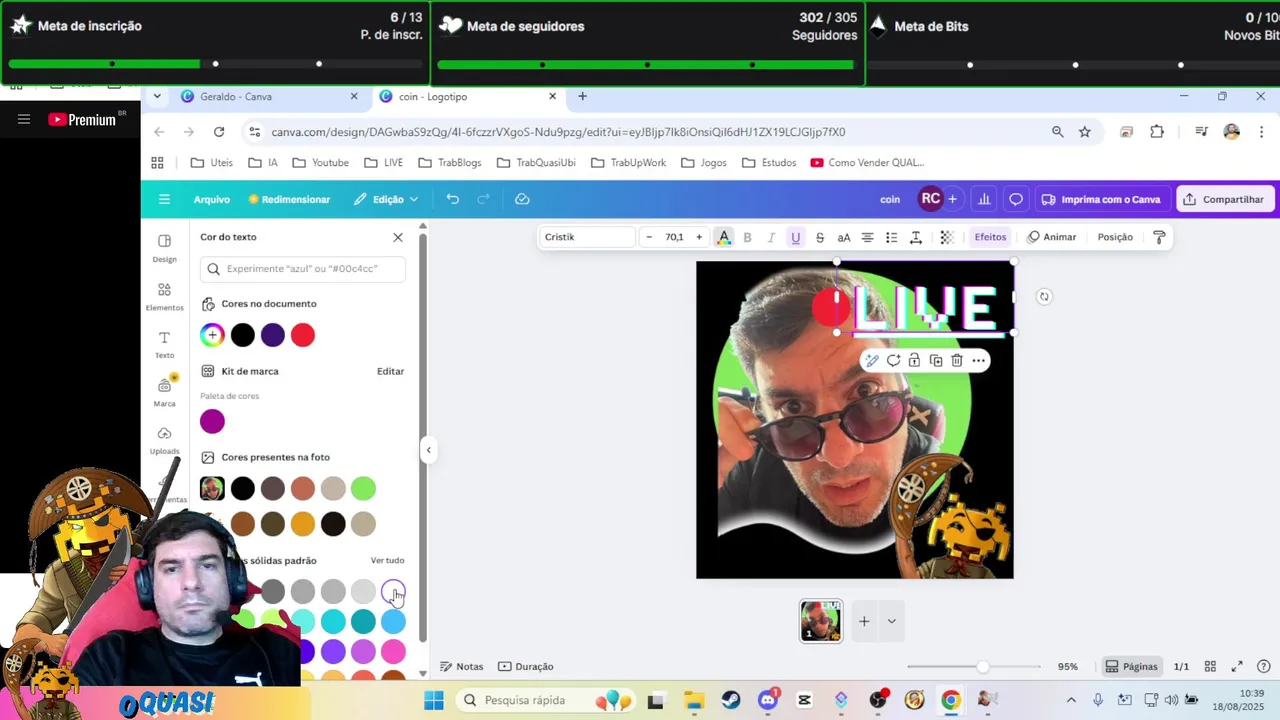Image resolution: width=1280 pixels, height=720 pixels.
Task: Open letter and line spacing options
Action: [916, 237]
